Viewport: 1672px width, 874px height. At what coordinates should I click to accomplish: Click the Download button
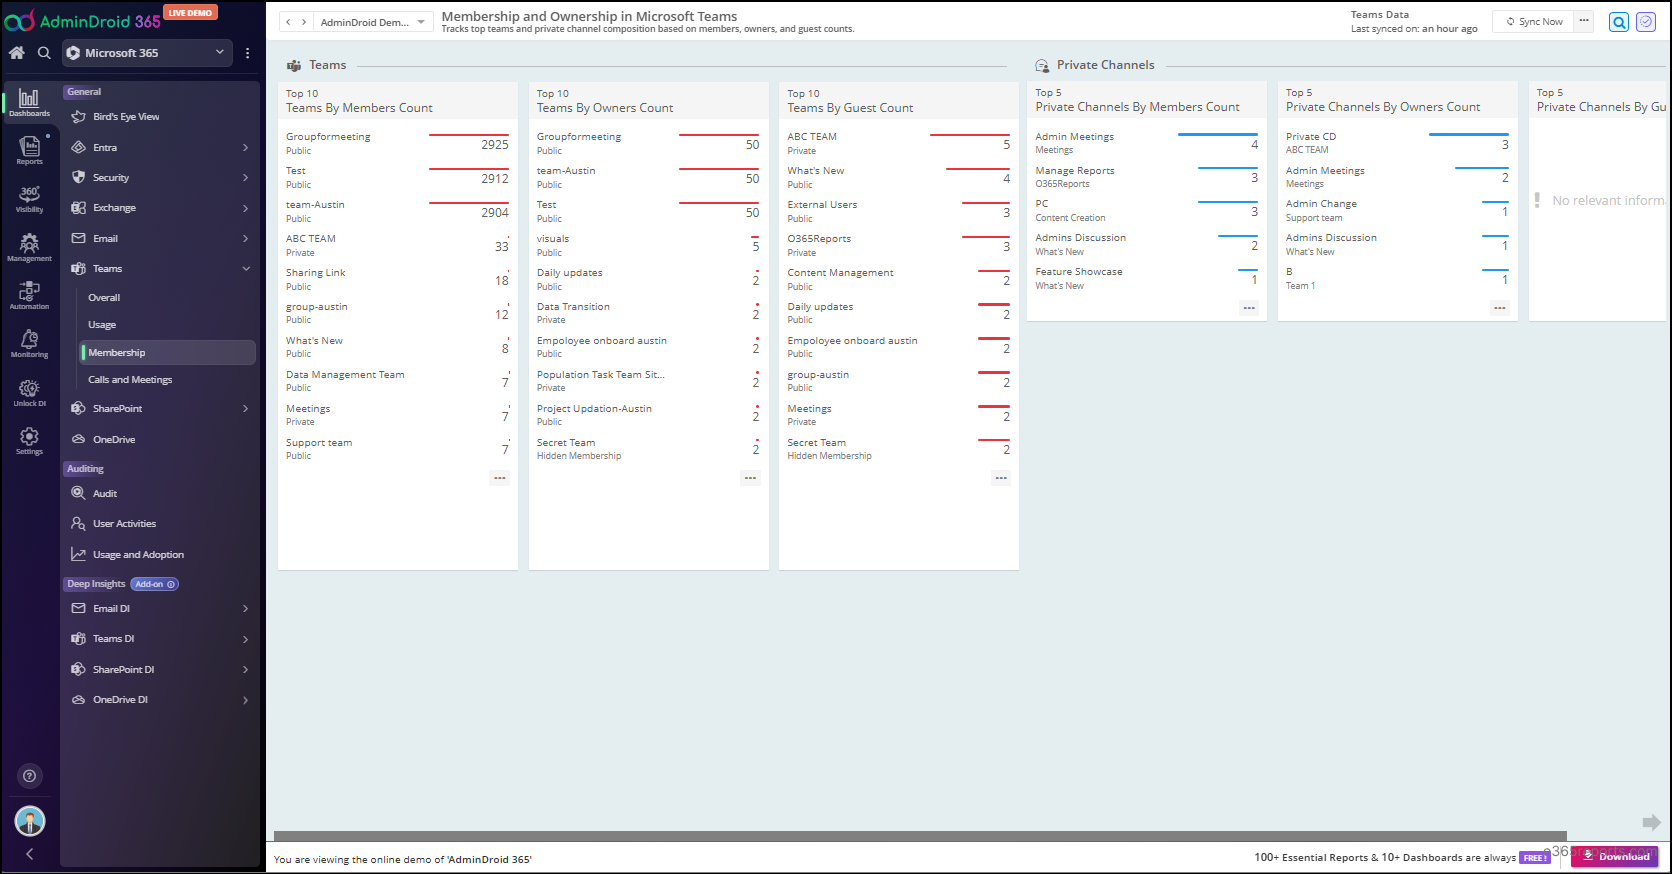tap(1615, 857)
